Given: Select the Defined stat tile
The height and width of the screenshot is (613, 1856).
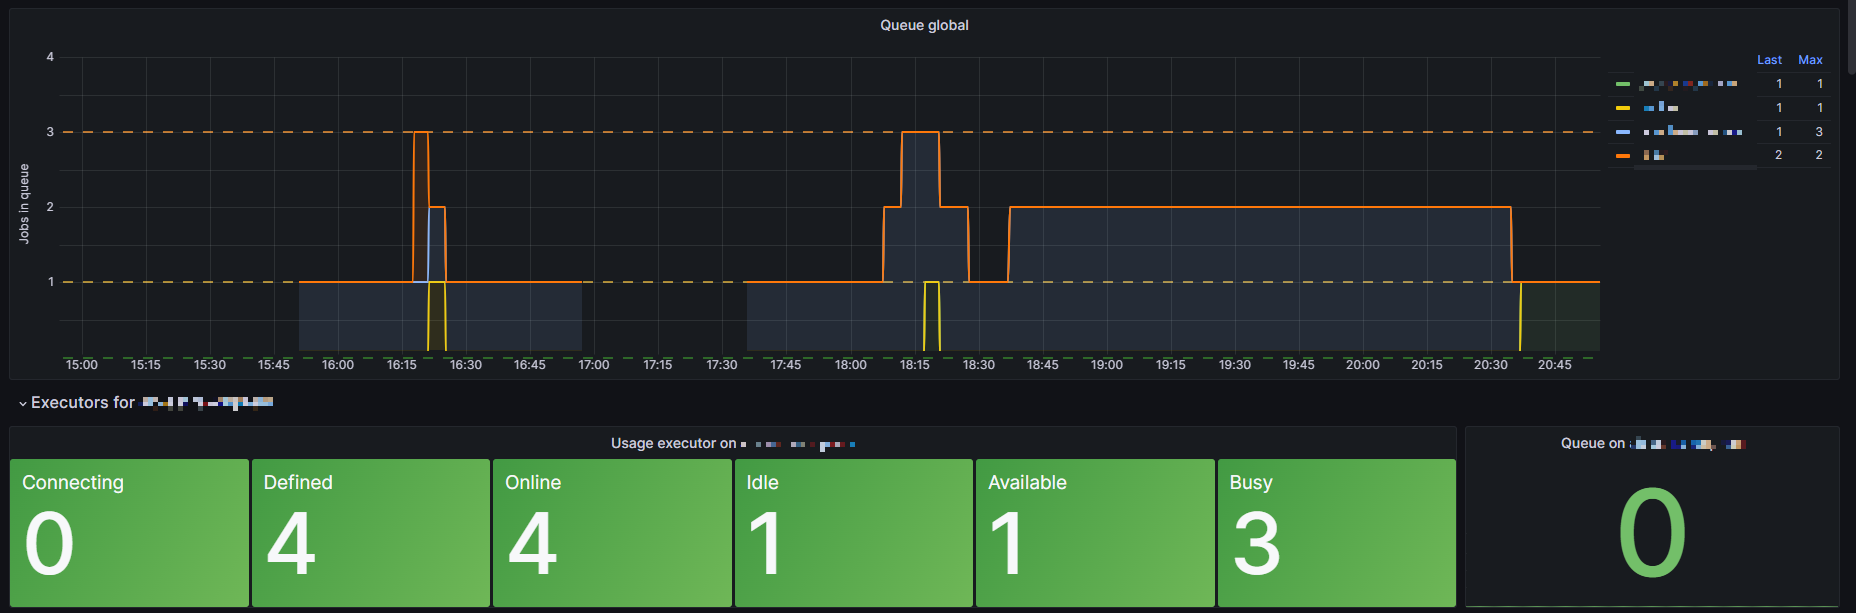Looking at the screenshot, I should (371, 533).
